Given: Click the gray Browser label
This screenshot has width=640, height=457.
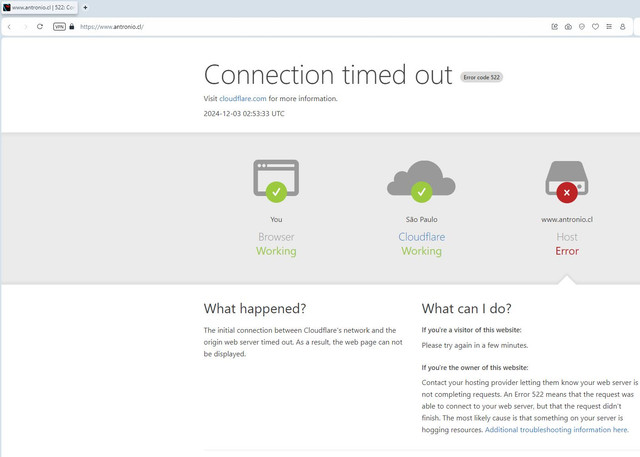Looking at the screenshot, I should pyautogui.click(x=276, y=237).
